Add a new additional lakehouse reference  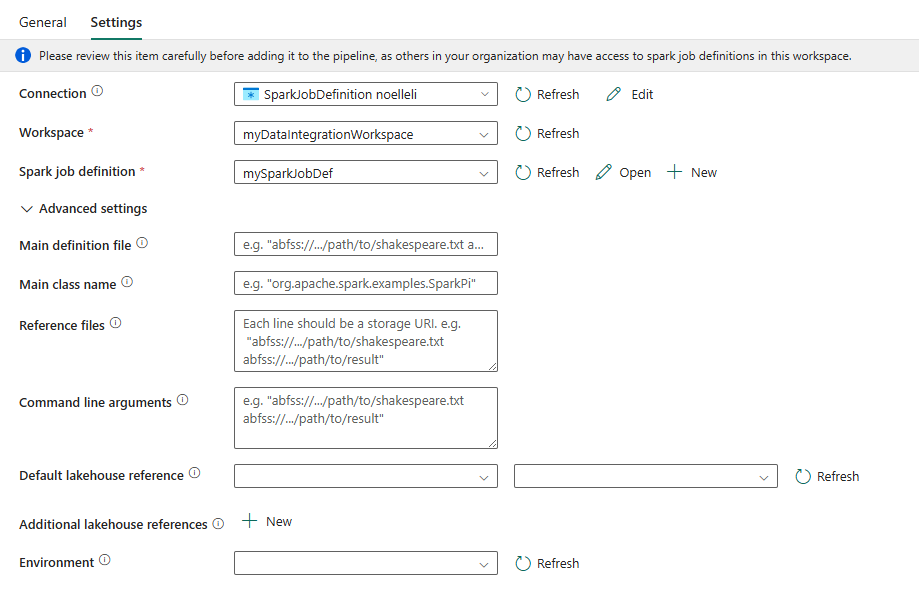267,521
